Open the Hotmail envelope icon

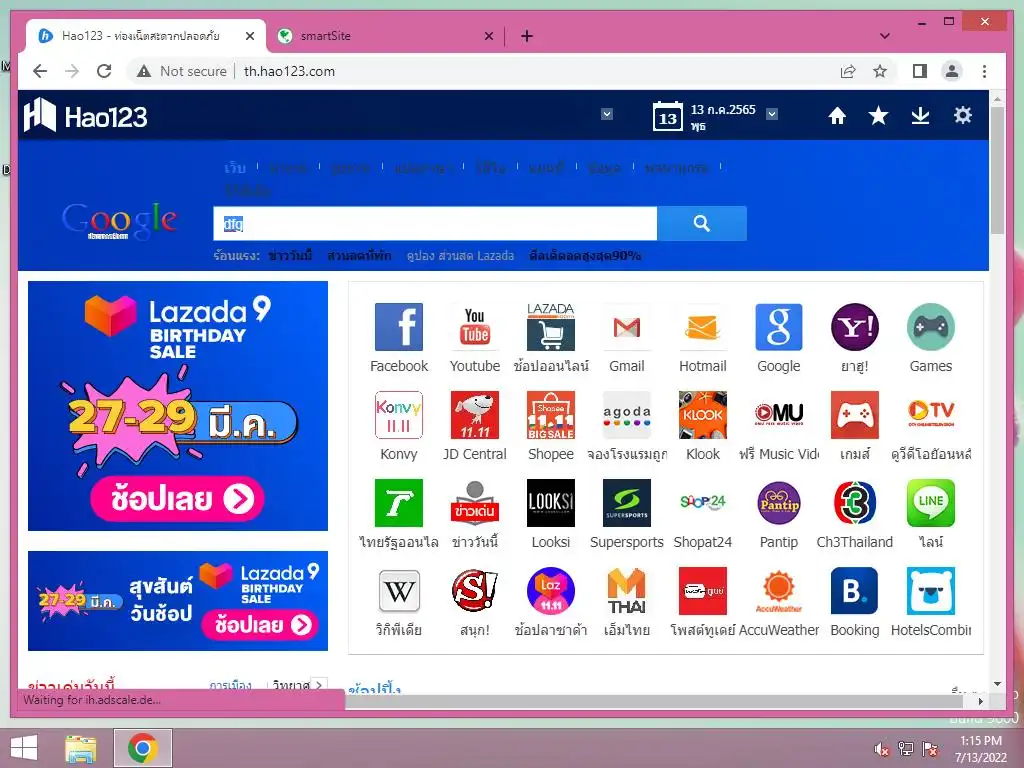[x=703, y=327]
